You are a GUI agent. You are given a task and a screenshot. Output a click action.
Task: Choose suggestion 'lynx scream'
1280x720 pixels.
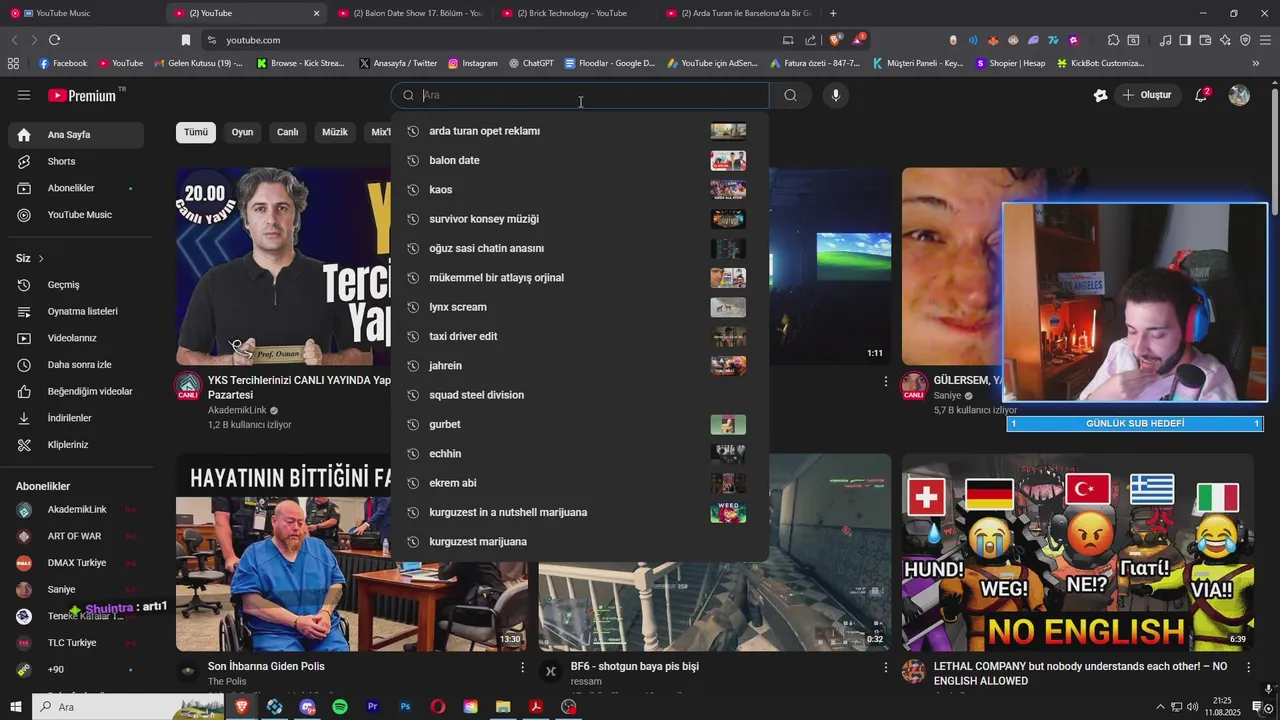579,307
